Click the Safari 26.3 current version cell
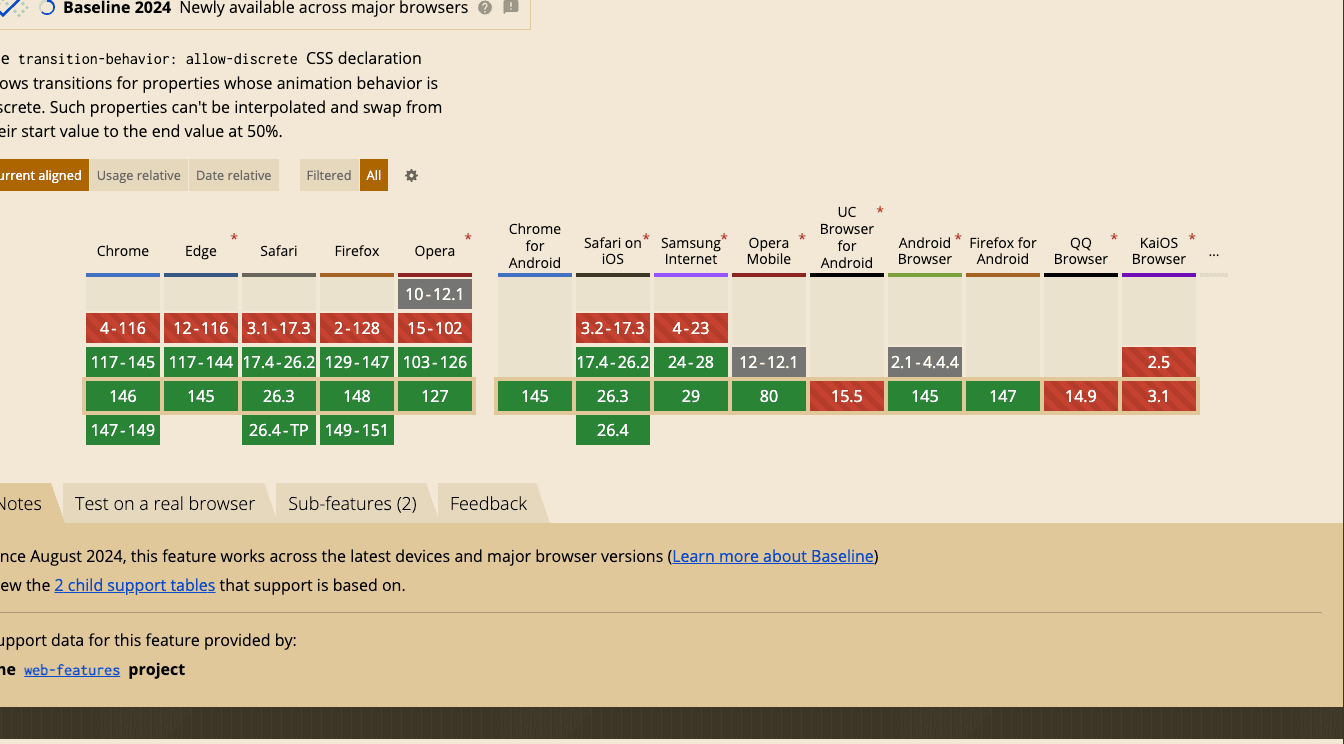The width and height of the screenshot is (1344, 744). point(279,396)
